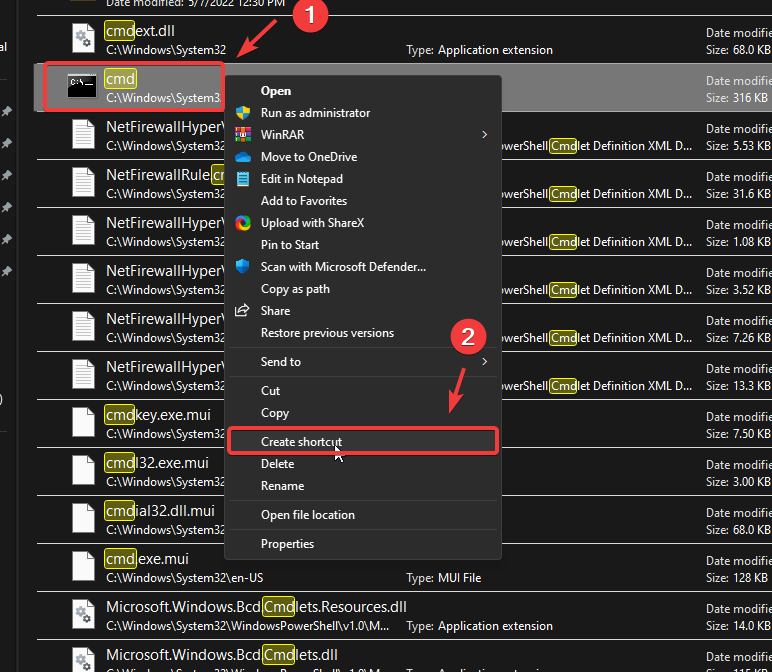Click Size: 128 KB for cmd.exe.mui
Screen dimensions: 772x672
click(737, 577)
